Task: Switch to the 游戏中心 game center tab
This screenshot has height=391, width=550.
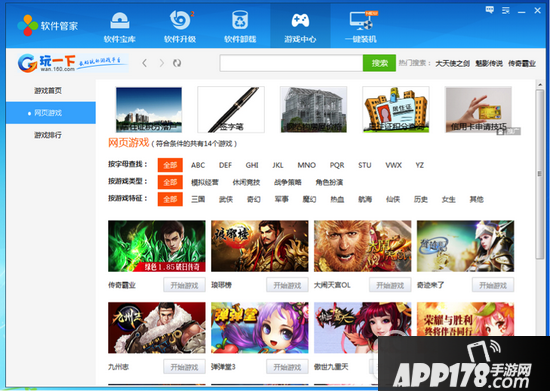Action: point(300,26)
